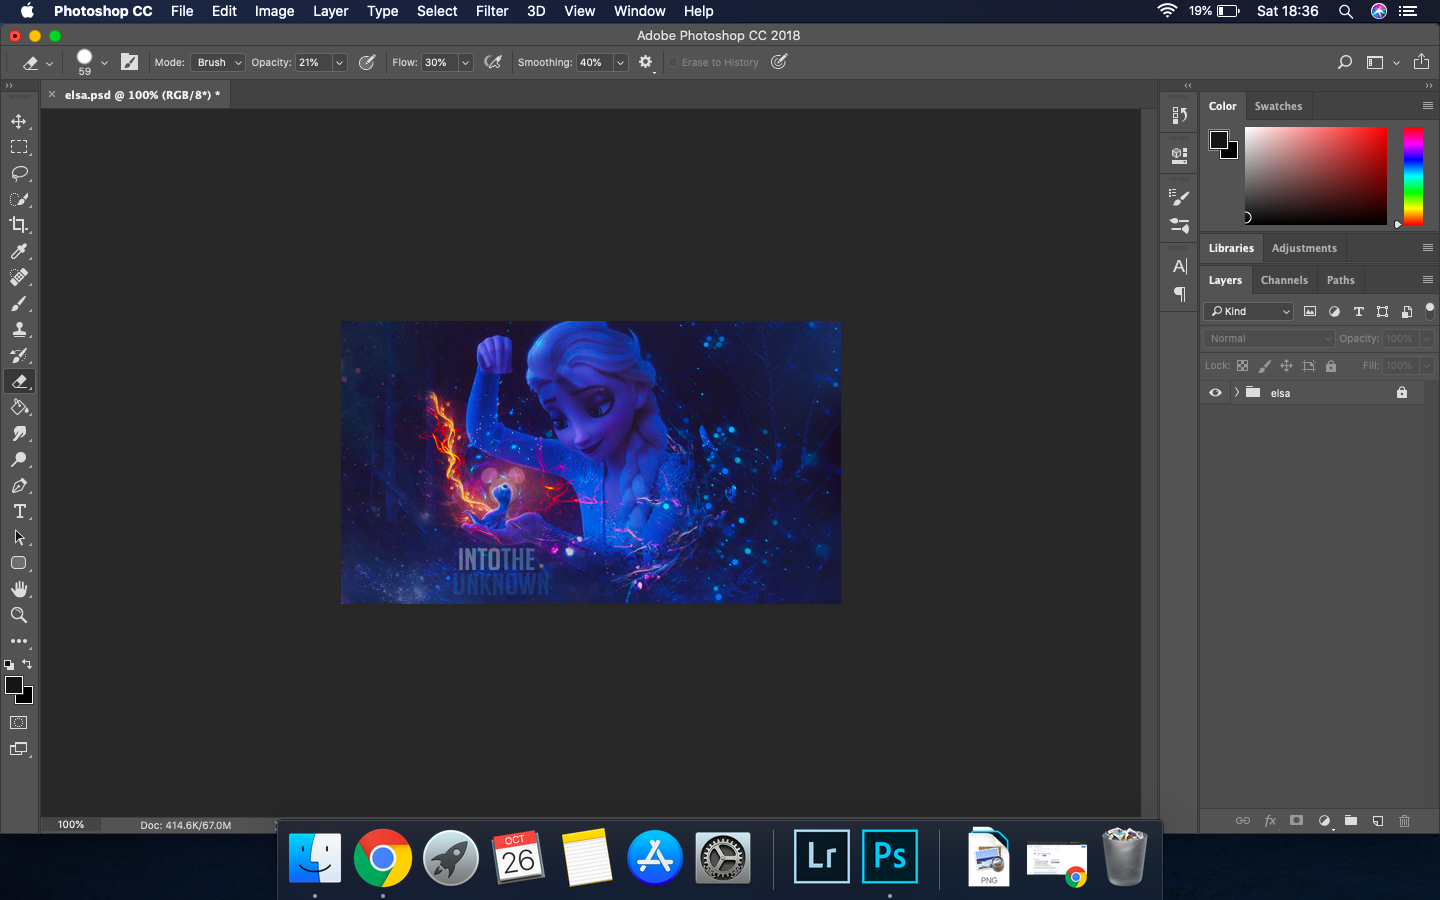Open the Layer menu
The height and width of the screenshot is (900, 1440).
click(x=330, y=11)
